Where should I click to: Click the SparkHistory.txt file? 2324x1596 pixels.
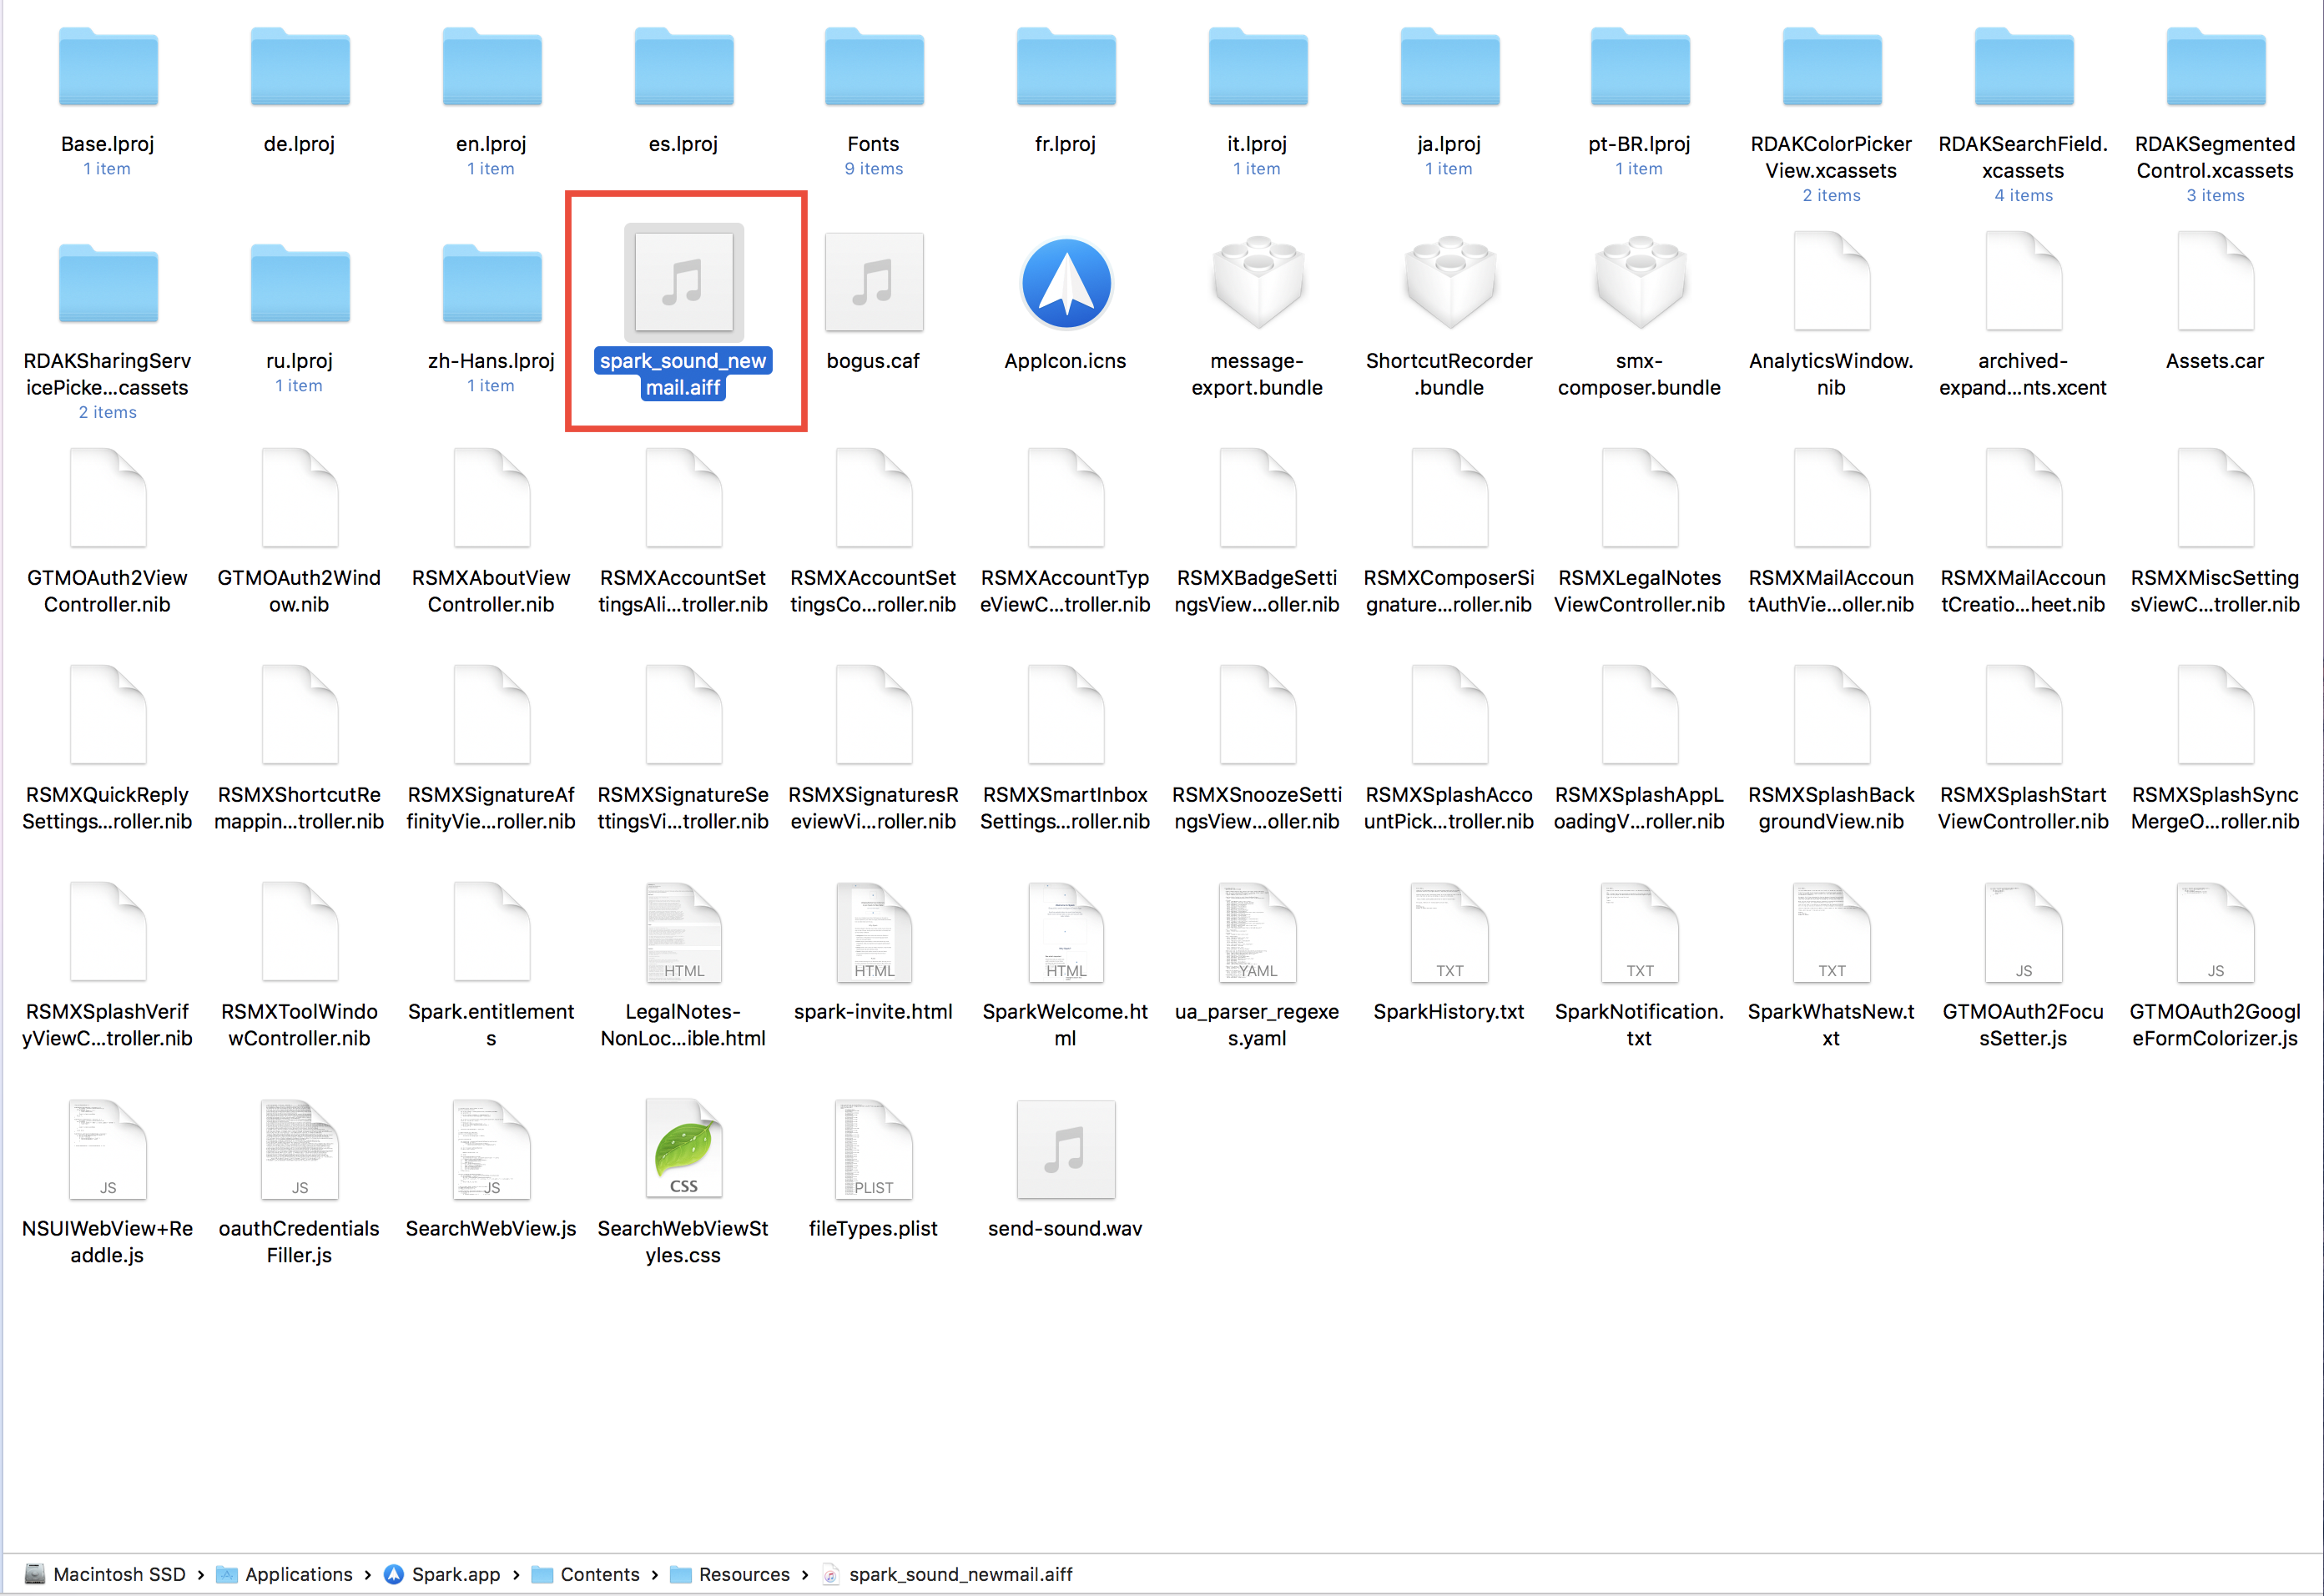click(1449, 933)
